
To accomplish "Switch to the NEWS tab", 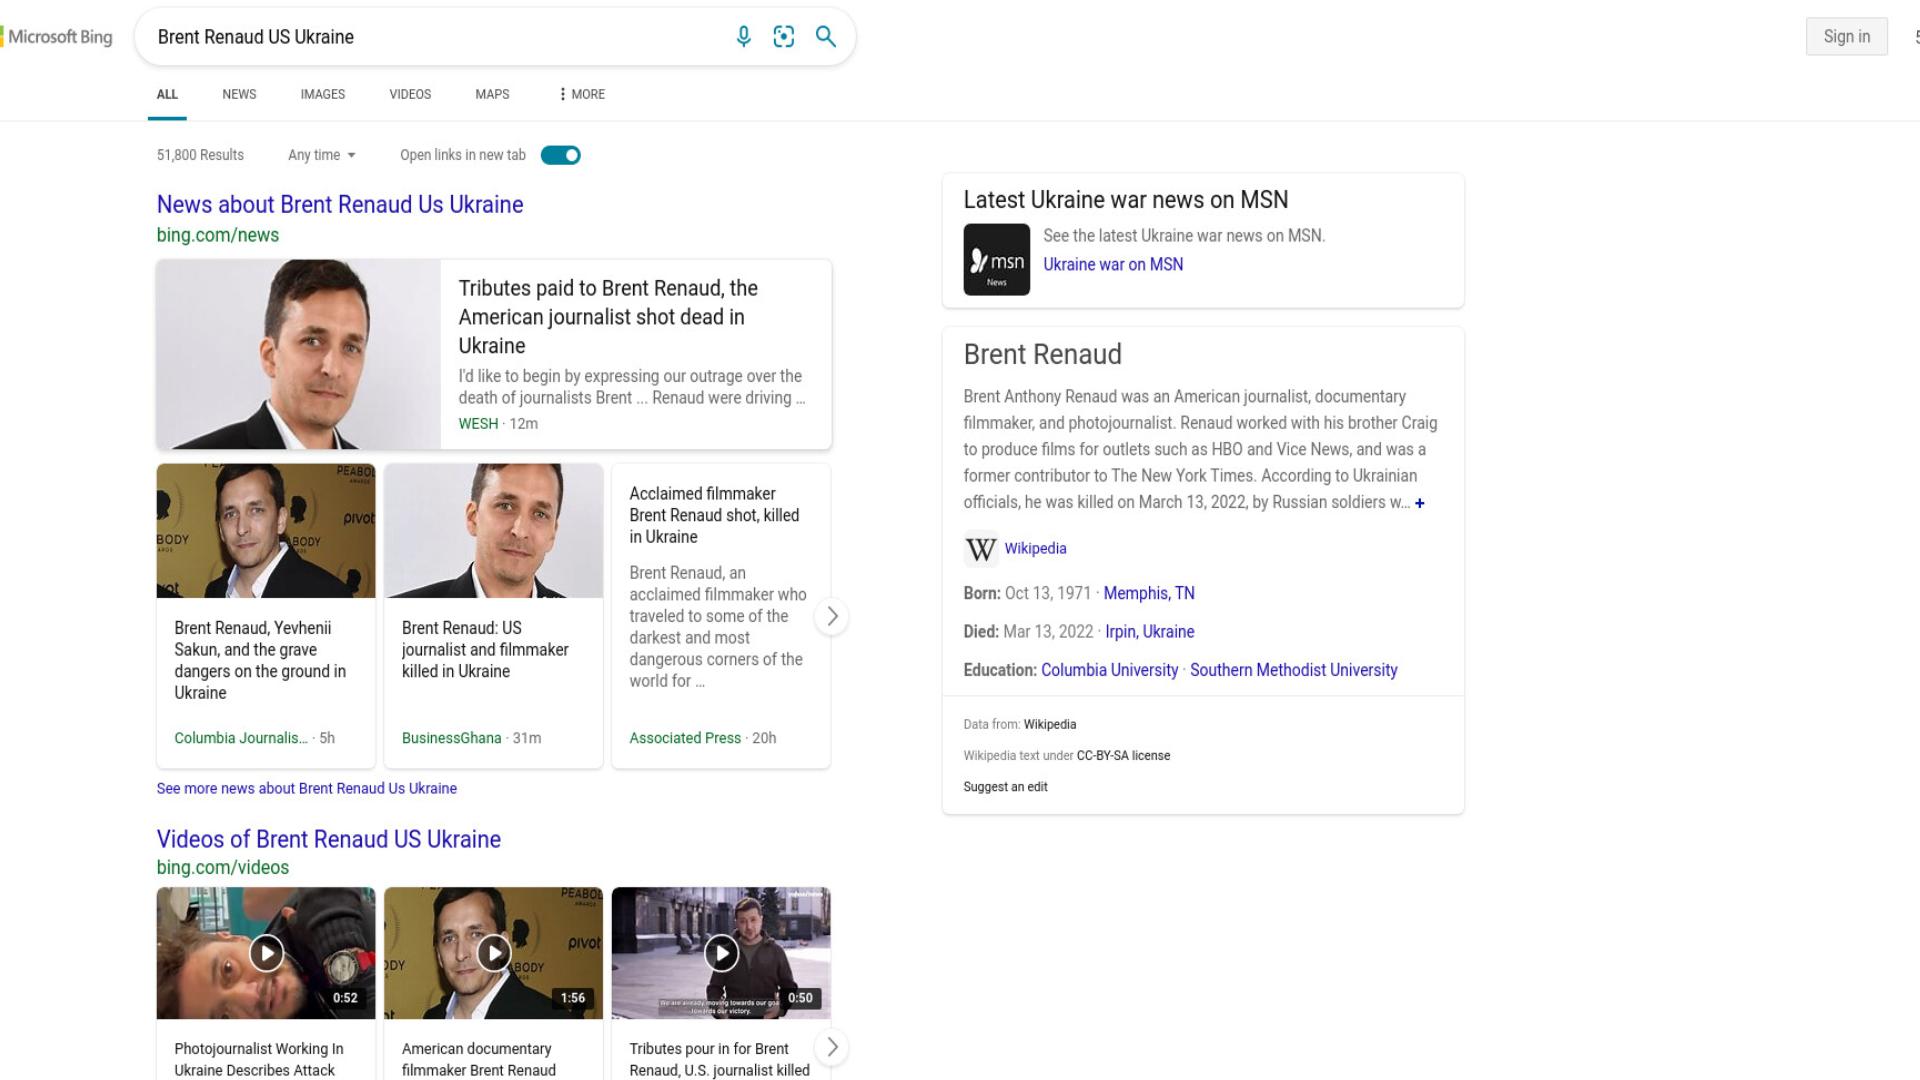I will point(239,94).
